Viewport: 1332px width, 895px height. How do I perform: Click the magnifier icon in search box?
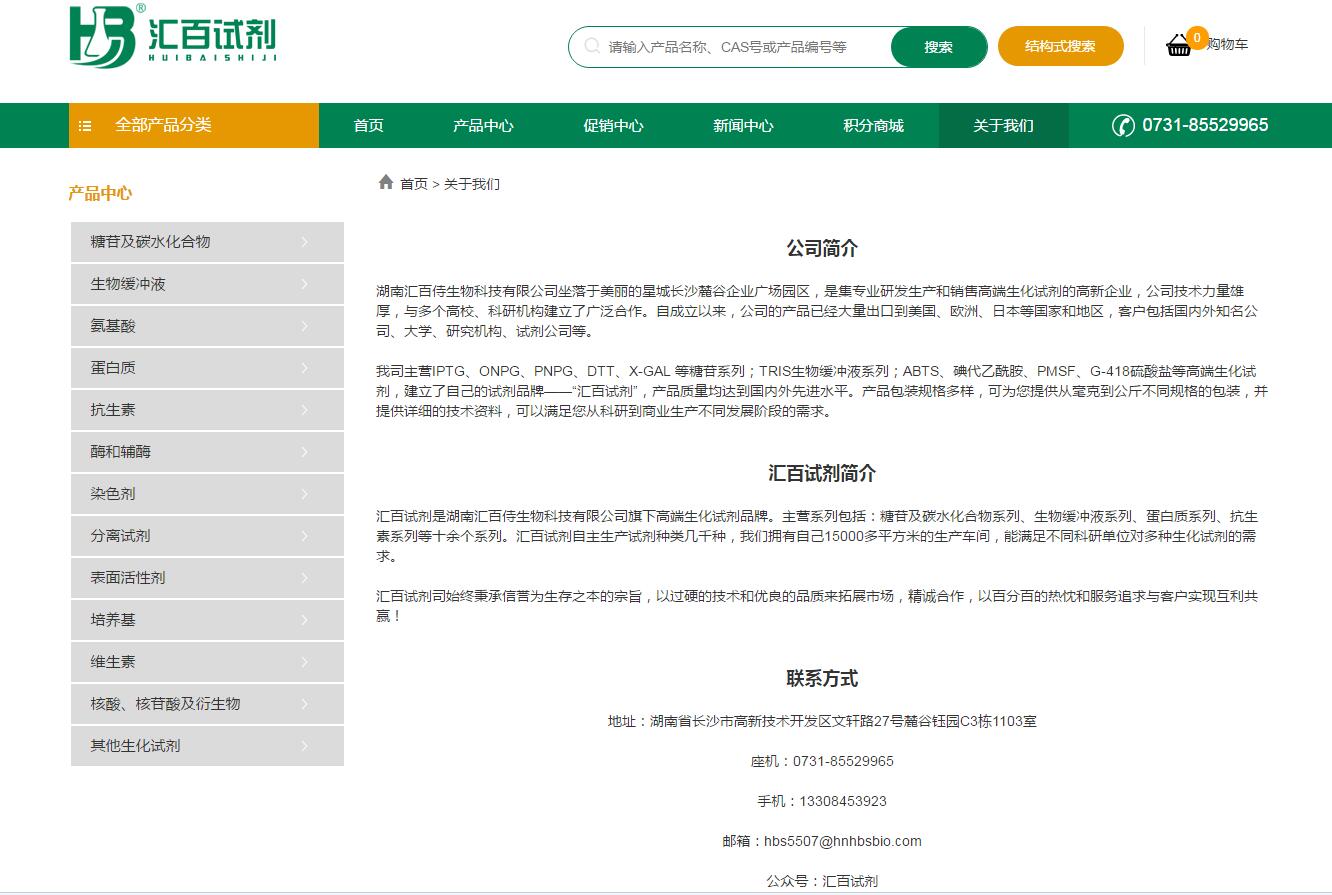592,46
